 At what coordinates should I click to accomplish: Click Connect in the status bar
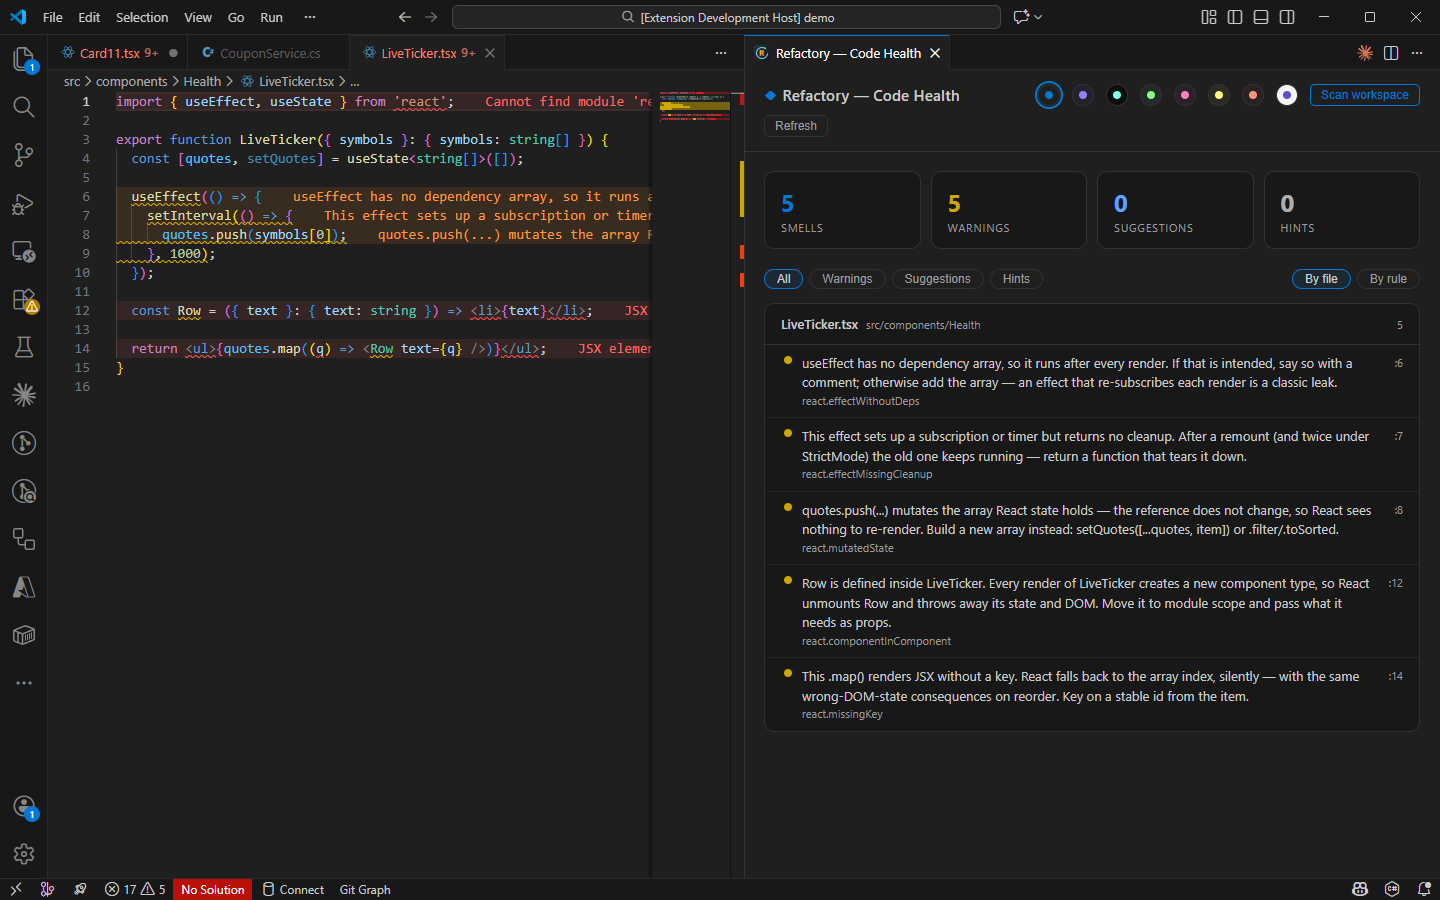coord(293,889)
